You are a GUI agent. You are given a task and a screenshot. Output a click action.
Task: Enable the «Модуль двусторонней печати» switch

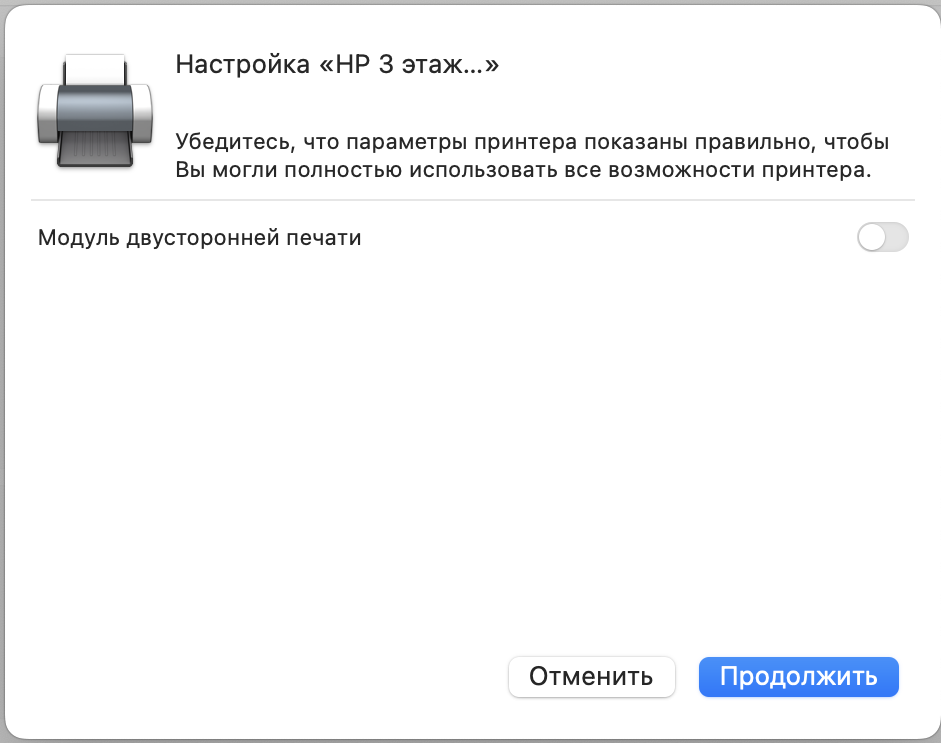882,238
